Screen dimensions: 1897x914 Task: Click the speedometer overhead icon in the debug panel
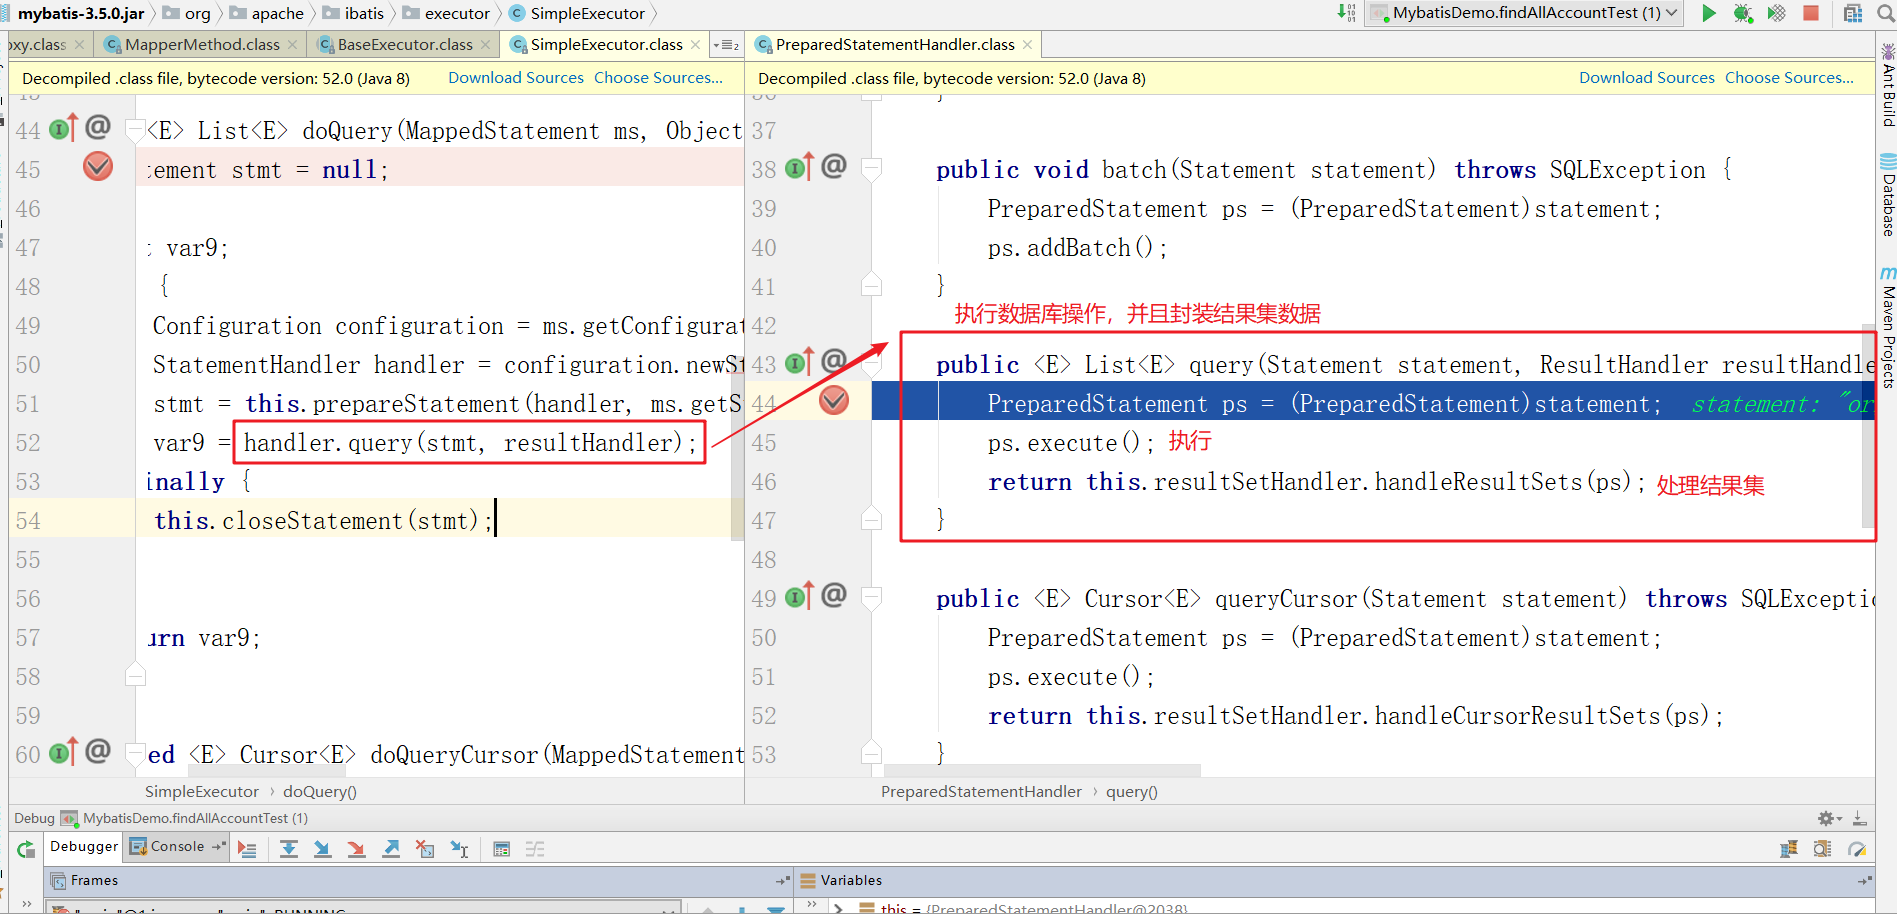(1857, 849)
